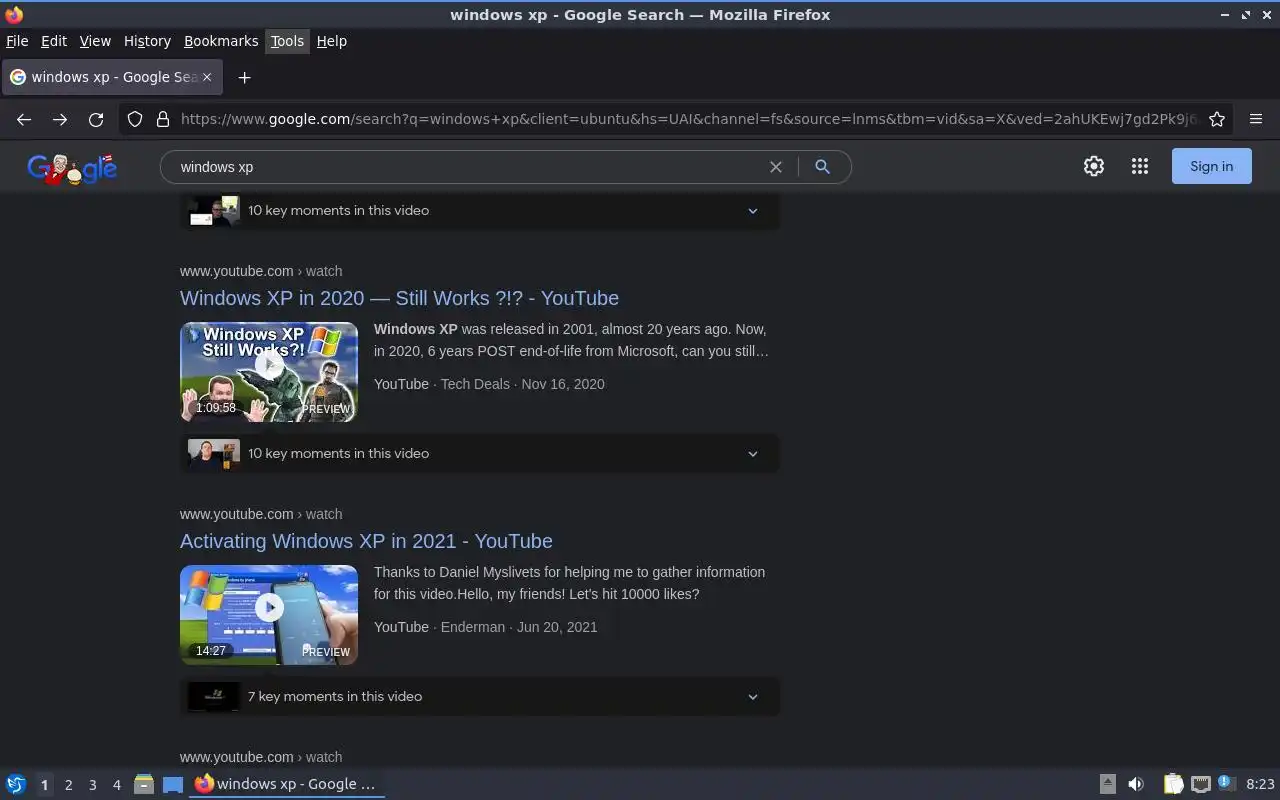Go forward one page in Firefox
This screenshot has width=1280, height=800.
point(60,119)
